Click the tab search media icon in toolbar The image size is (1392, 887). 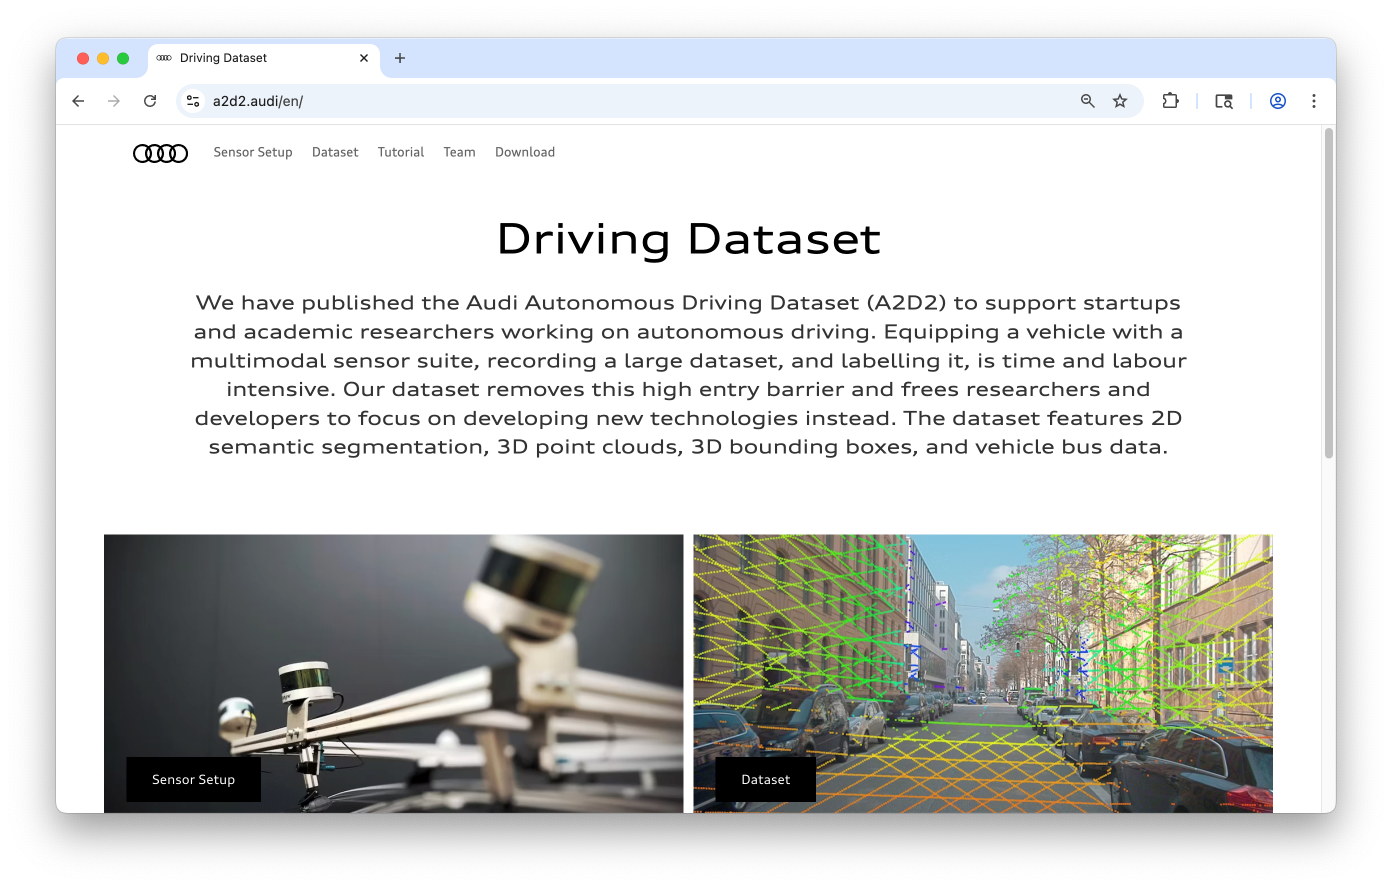(x=1224, y=101)
